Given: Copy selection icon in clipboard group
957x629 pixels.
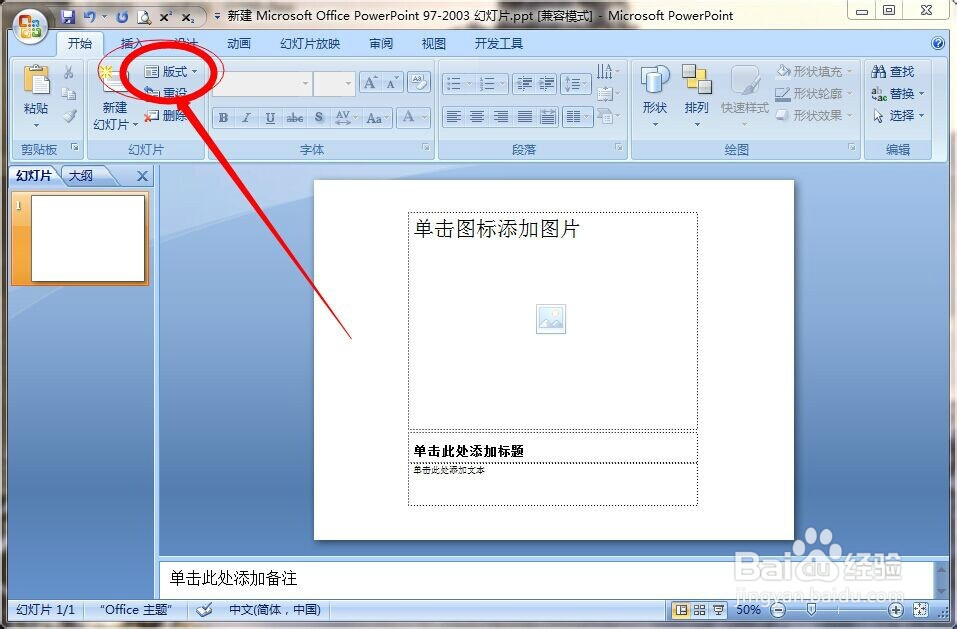Looking at the screenshot, I should (69, 93).
